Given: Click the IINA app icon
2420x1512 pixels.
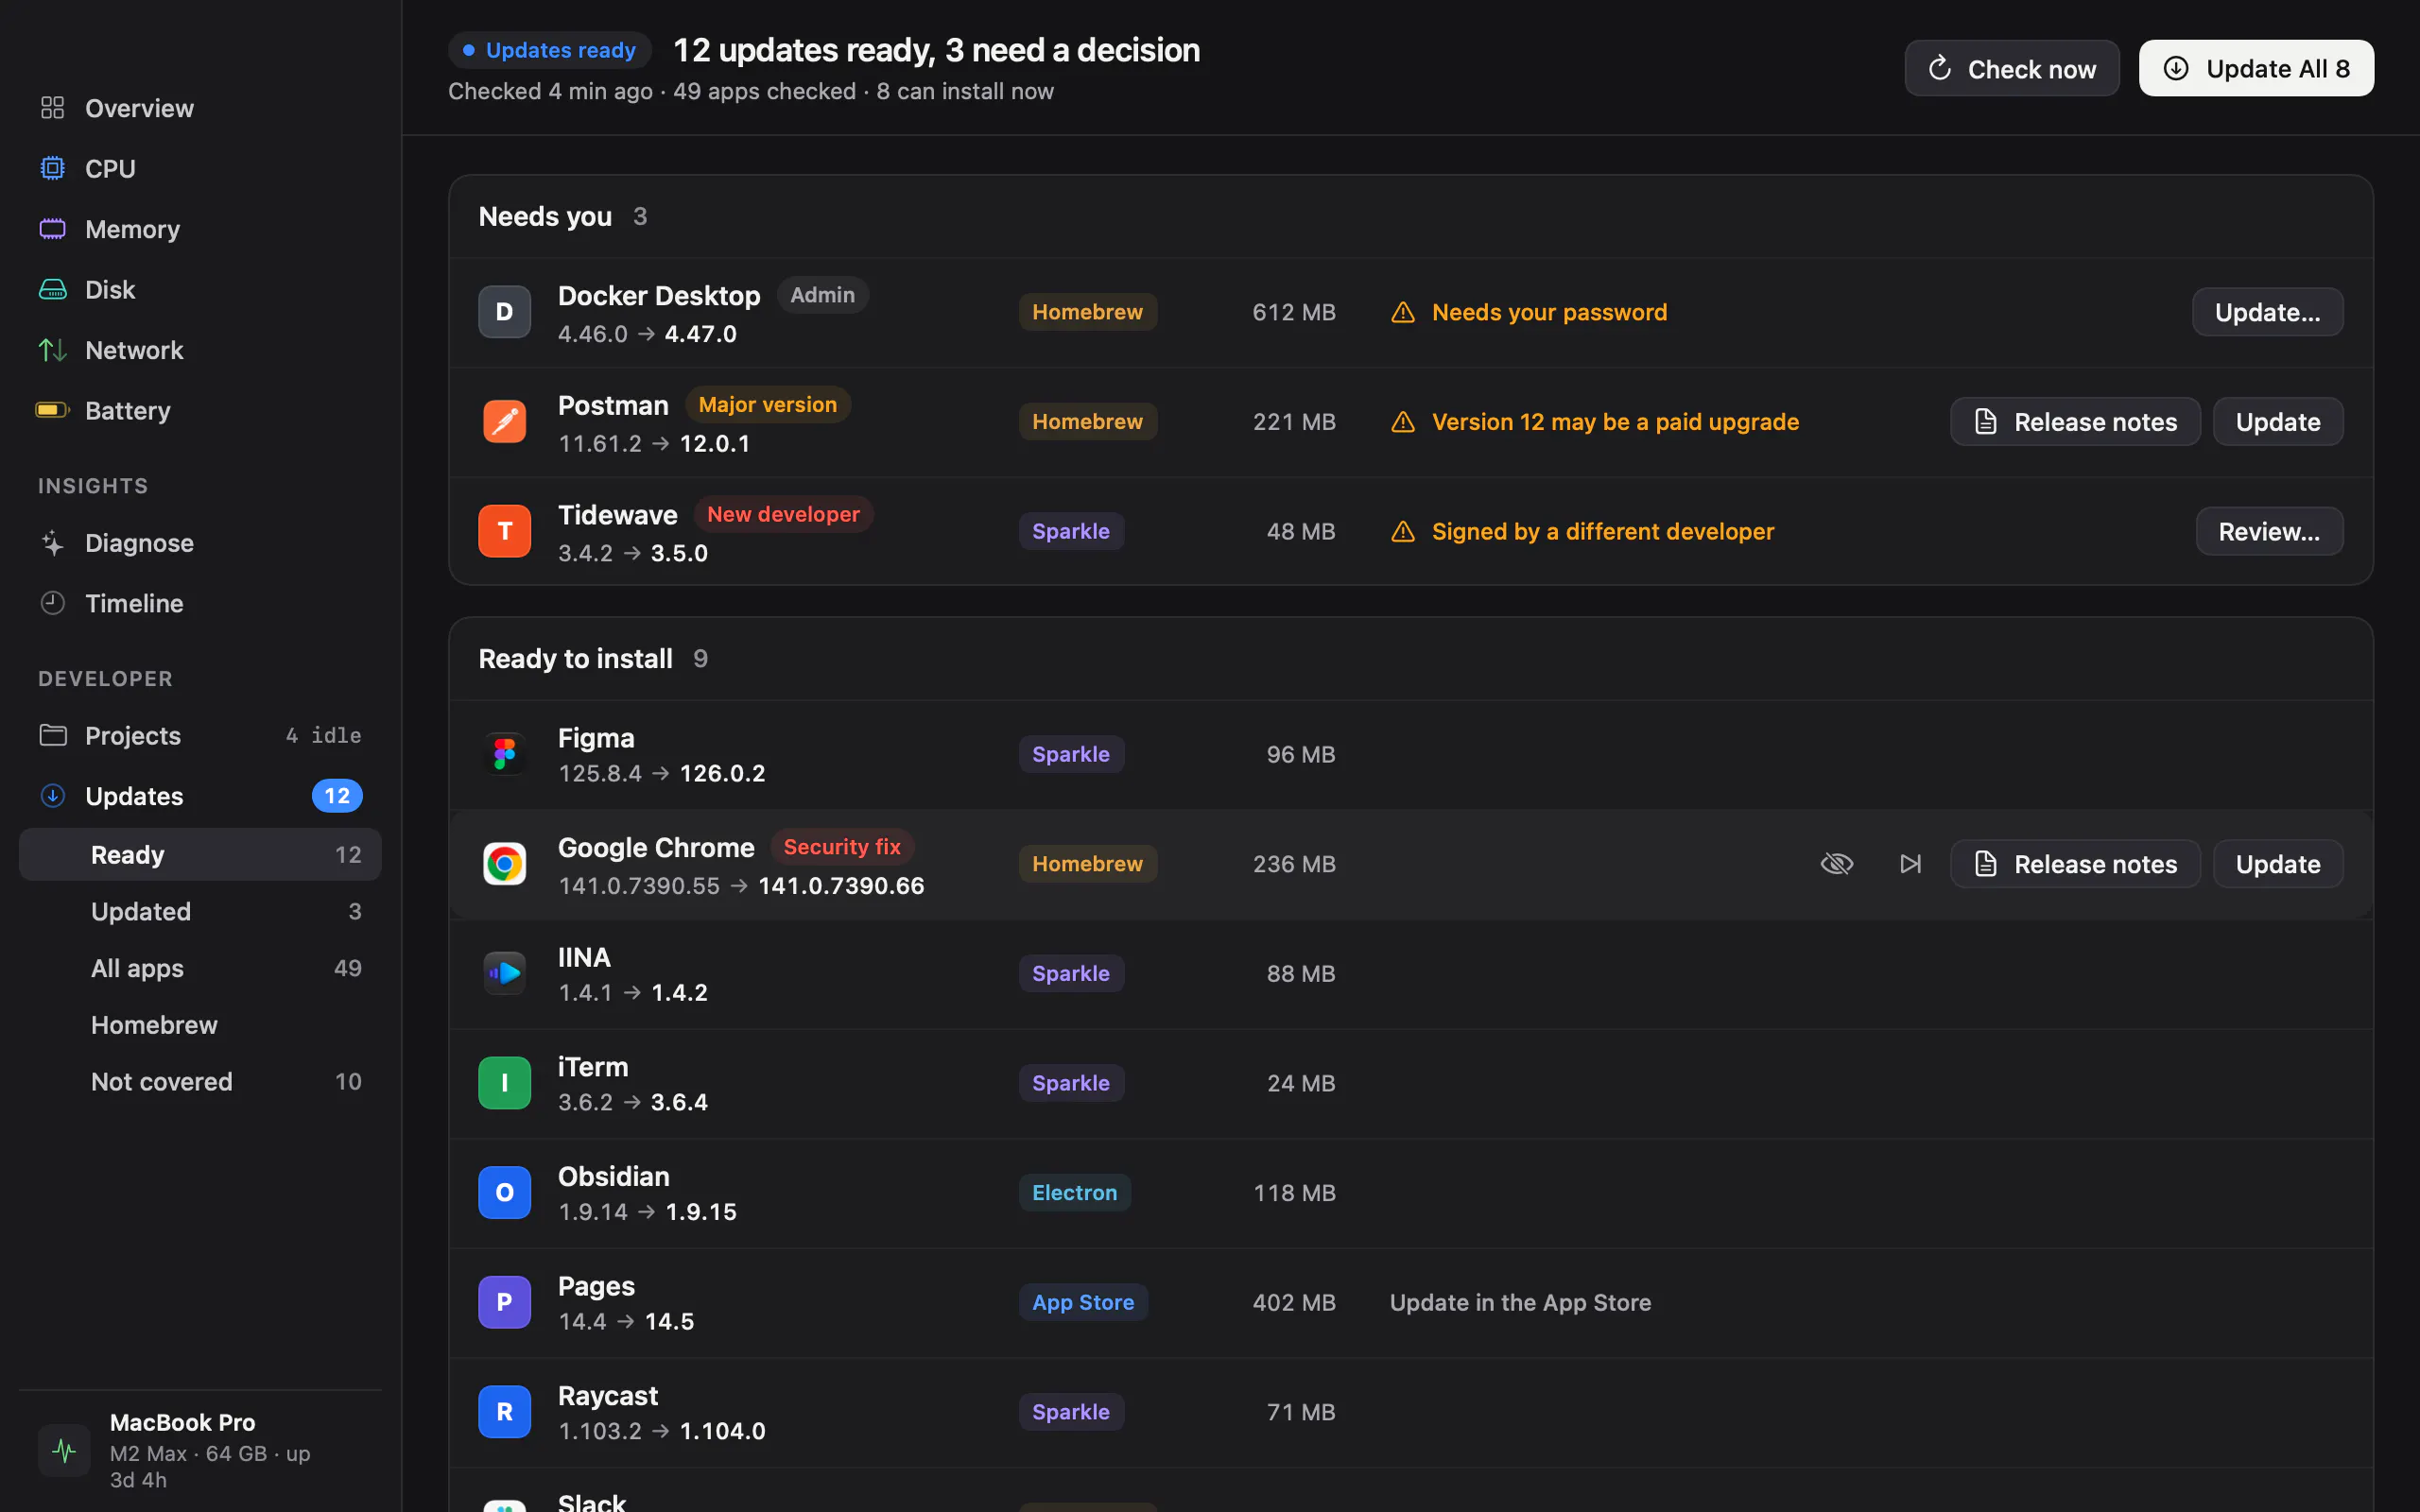Looking at the screenshot, I should click(504, 973).
